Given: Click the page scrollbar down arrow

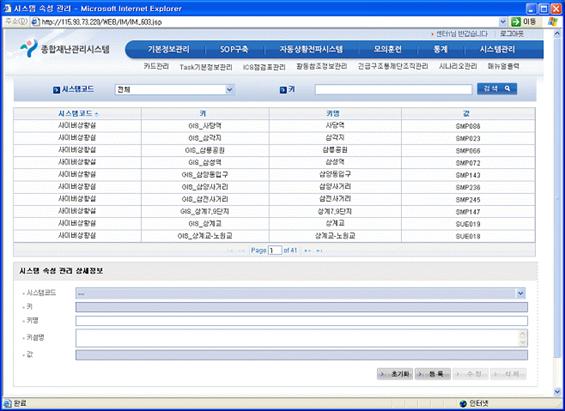Looking at the screenshot, I should 557,391.
